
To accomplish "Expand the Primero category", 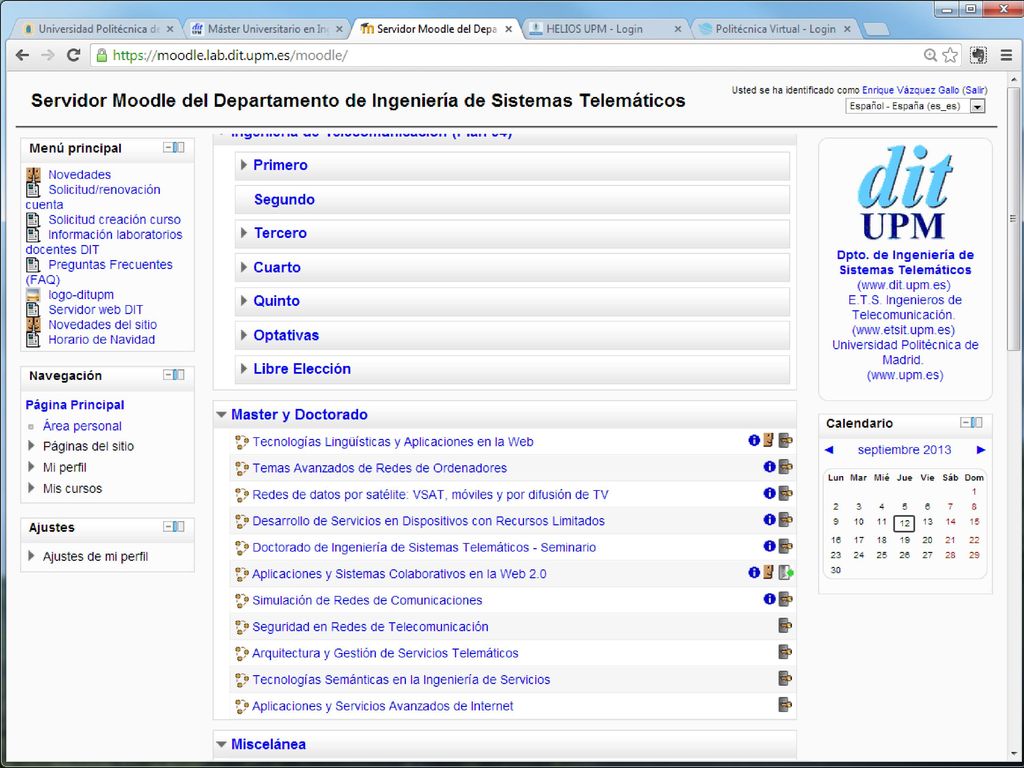I will click(244, 165).
